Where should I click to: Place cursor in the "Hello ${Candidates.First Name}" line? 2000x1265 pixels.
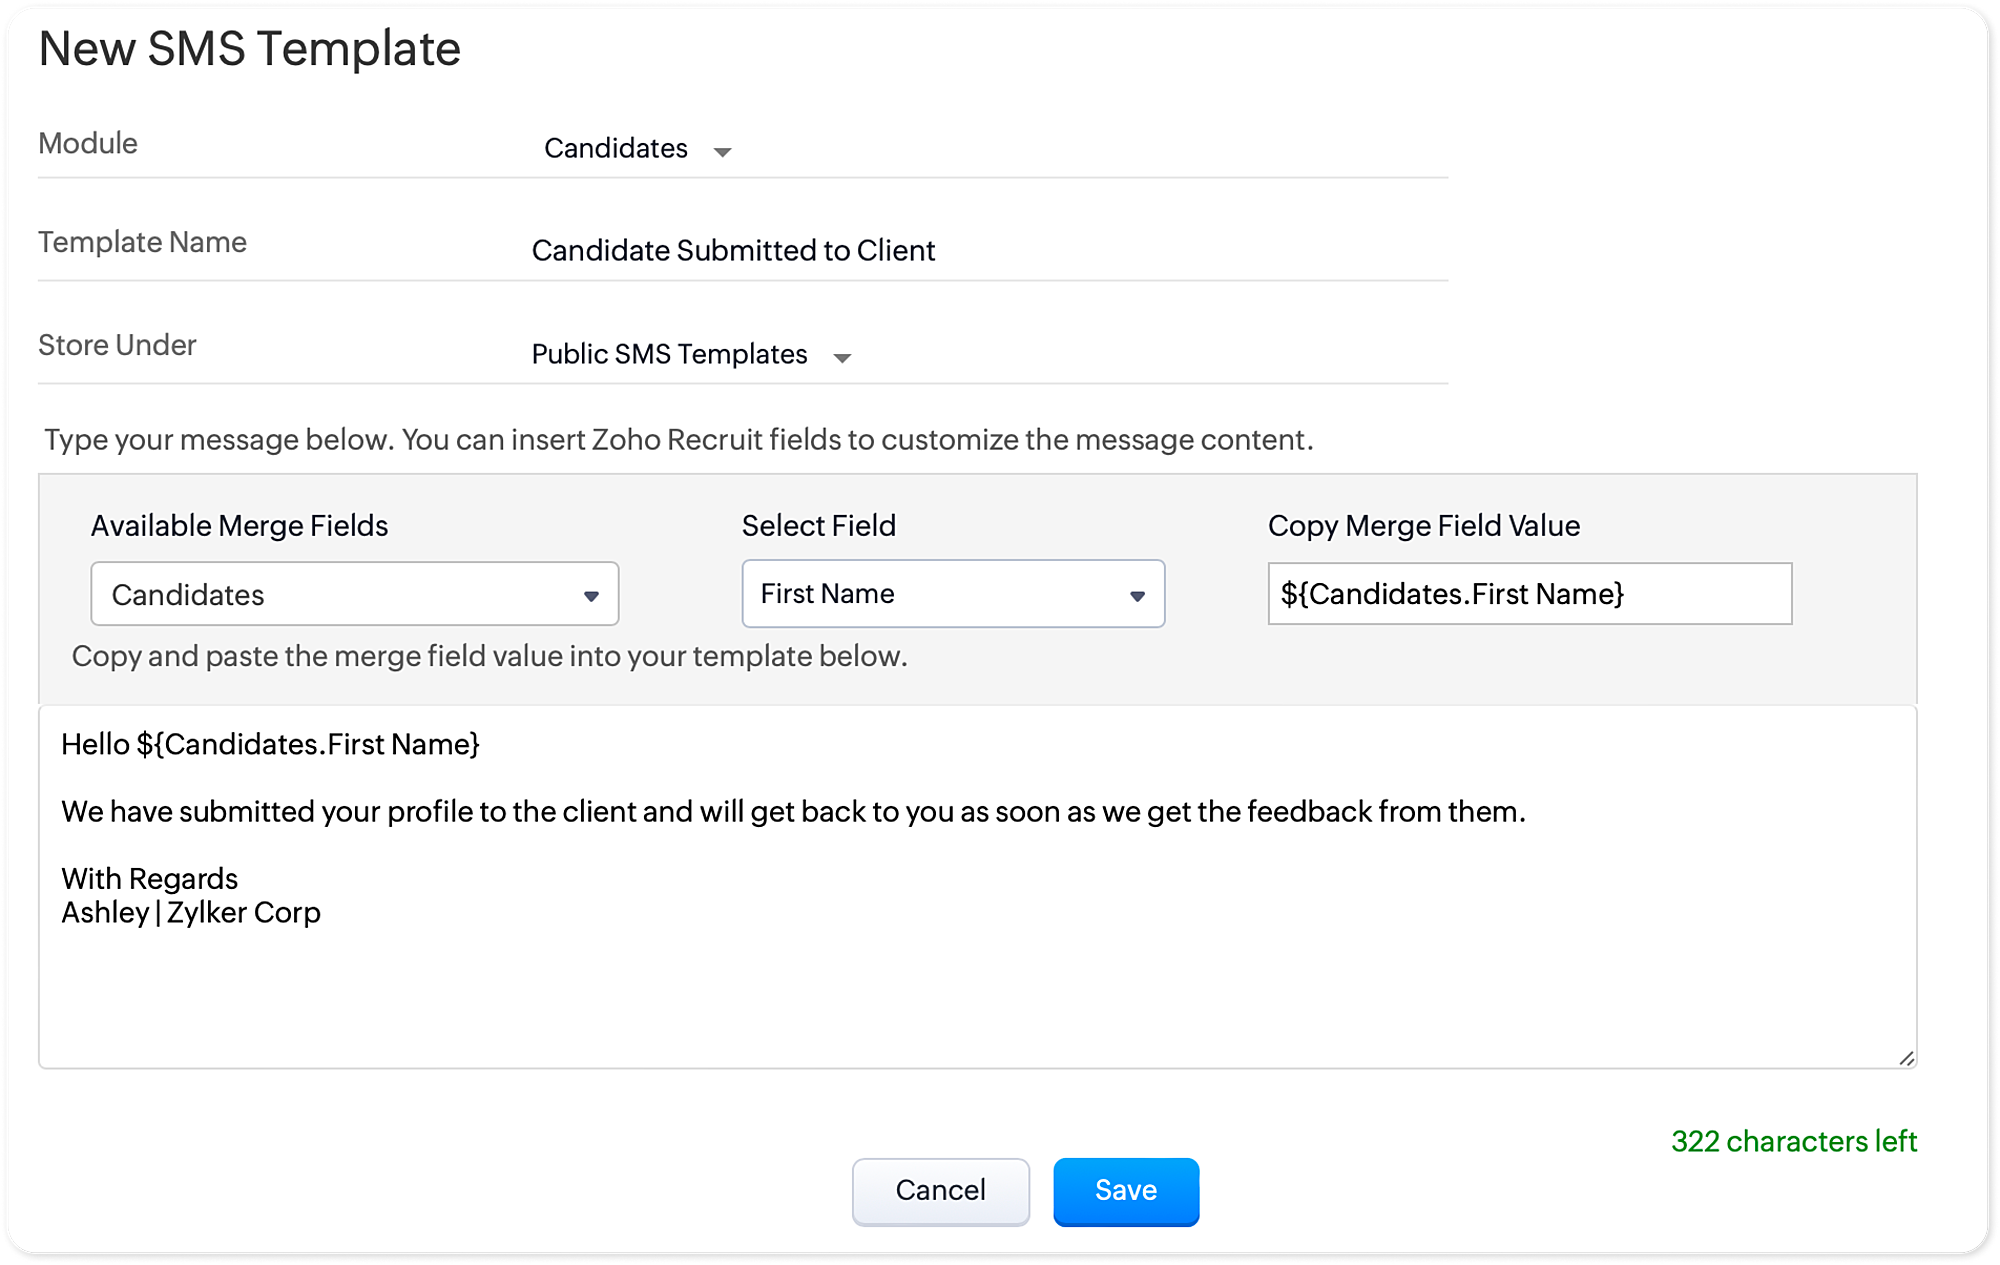(x=271, y=745)
